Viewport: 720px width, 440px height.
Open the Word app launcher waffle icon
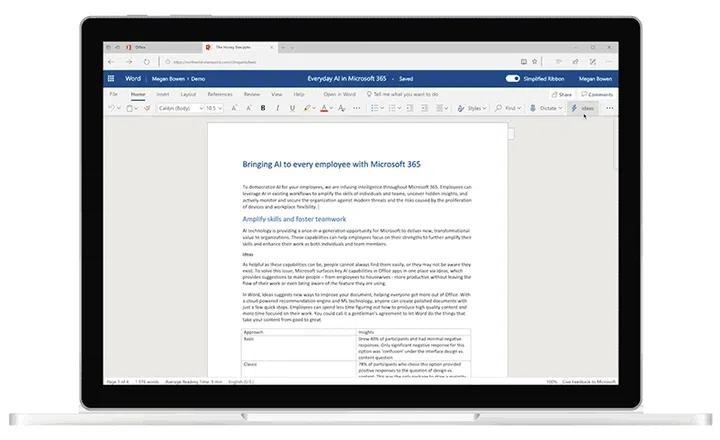pyautogui.click(x=110, y=78)
